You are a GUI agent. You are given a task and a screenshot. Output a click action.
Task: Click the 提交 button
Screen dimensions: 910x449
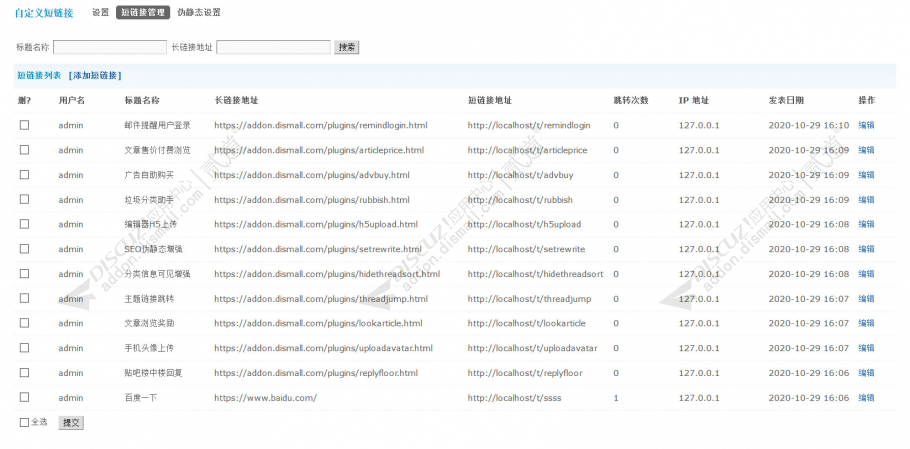[71, 423]
